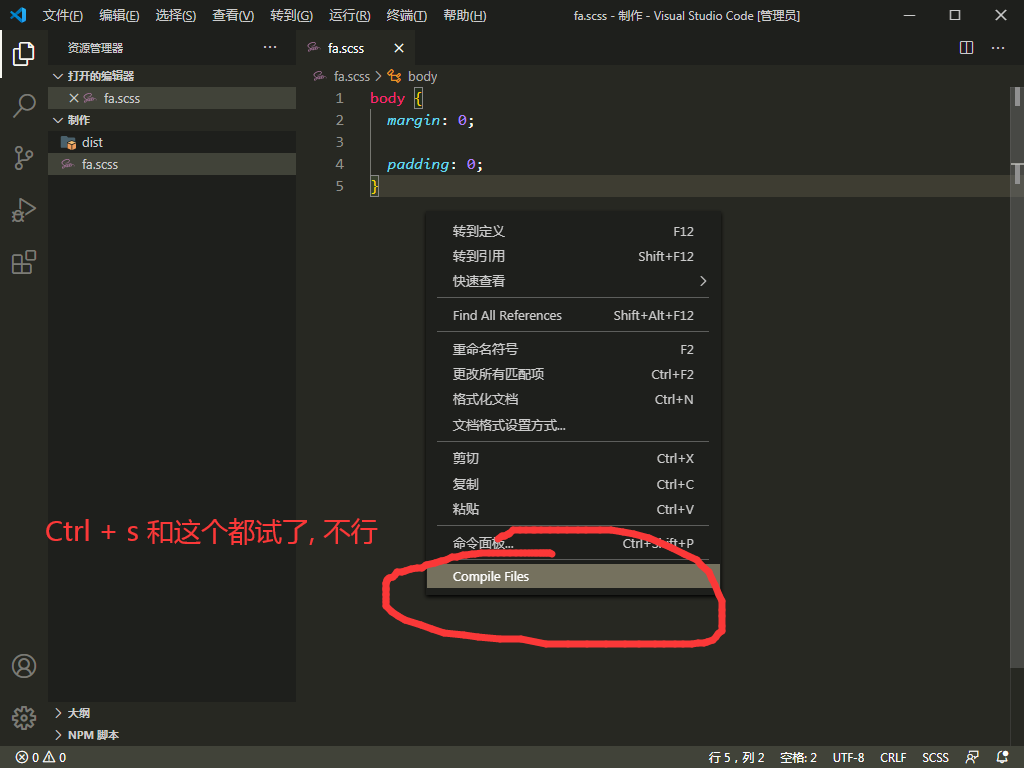
Task: Select fa.scss in the 制作 file tree
Action: click(172, 165)
